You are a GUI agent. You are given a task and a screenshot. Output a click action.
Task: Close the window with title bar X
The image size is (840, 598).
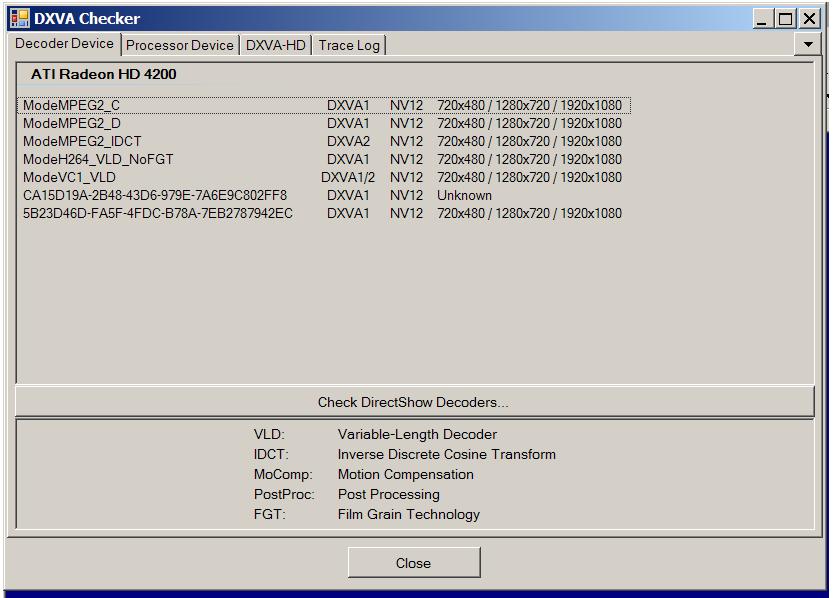(x=809, y=19)
